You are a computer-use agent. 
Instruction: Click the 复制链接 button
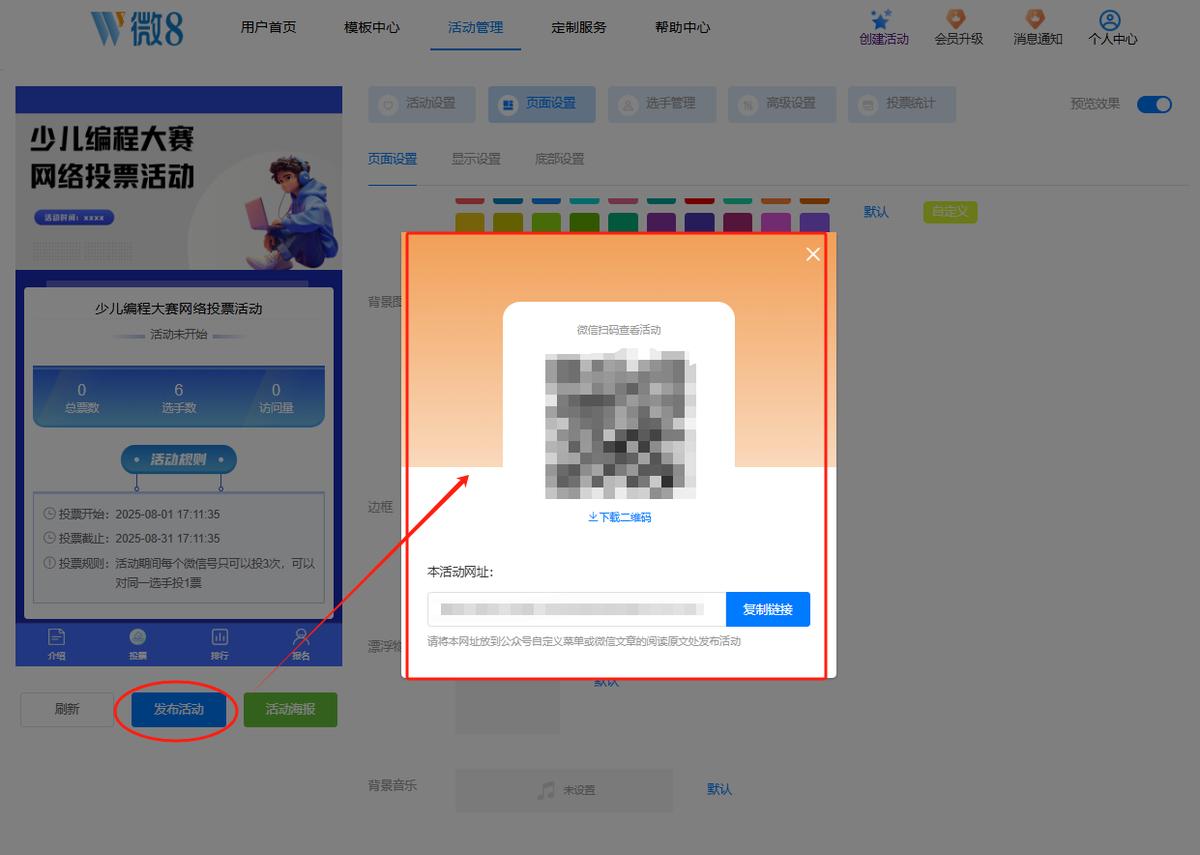[768, 609]
